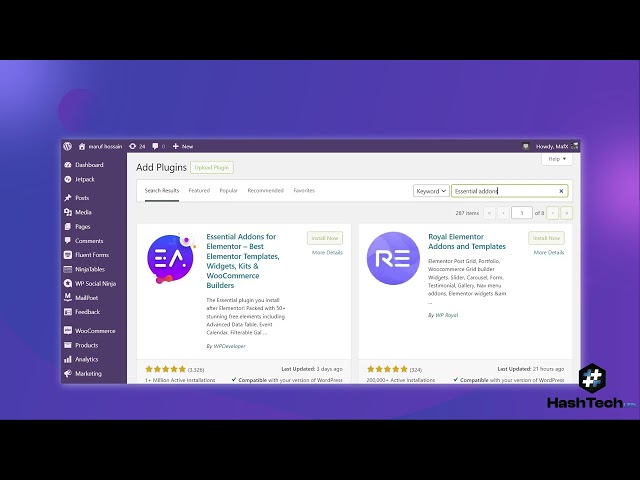The image size is (640, 480).
Task: Go to the previous results page
Action: (x=503, y=213)
